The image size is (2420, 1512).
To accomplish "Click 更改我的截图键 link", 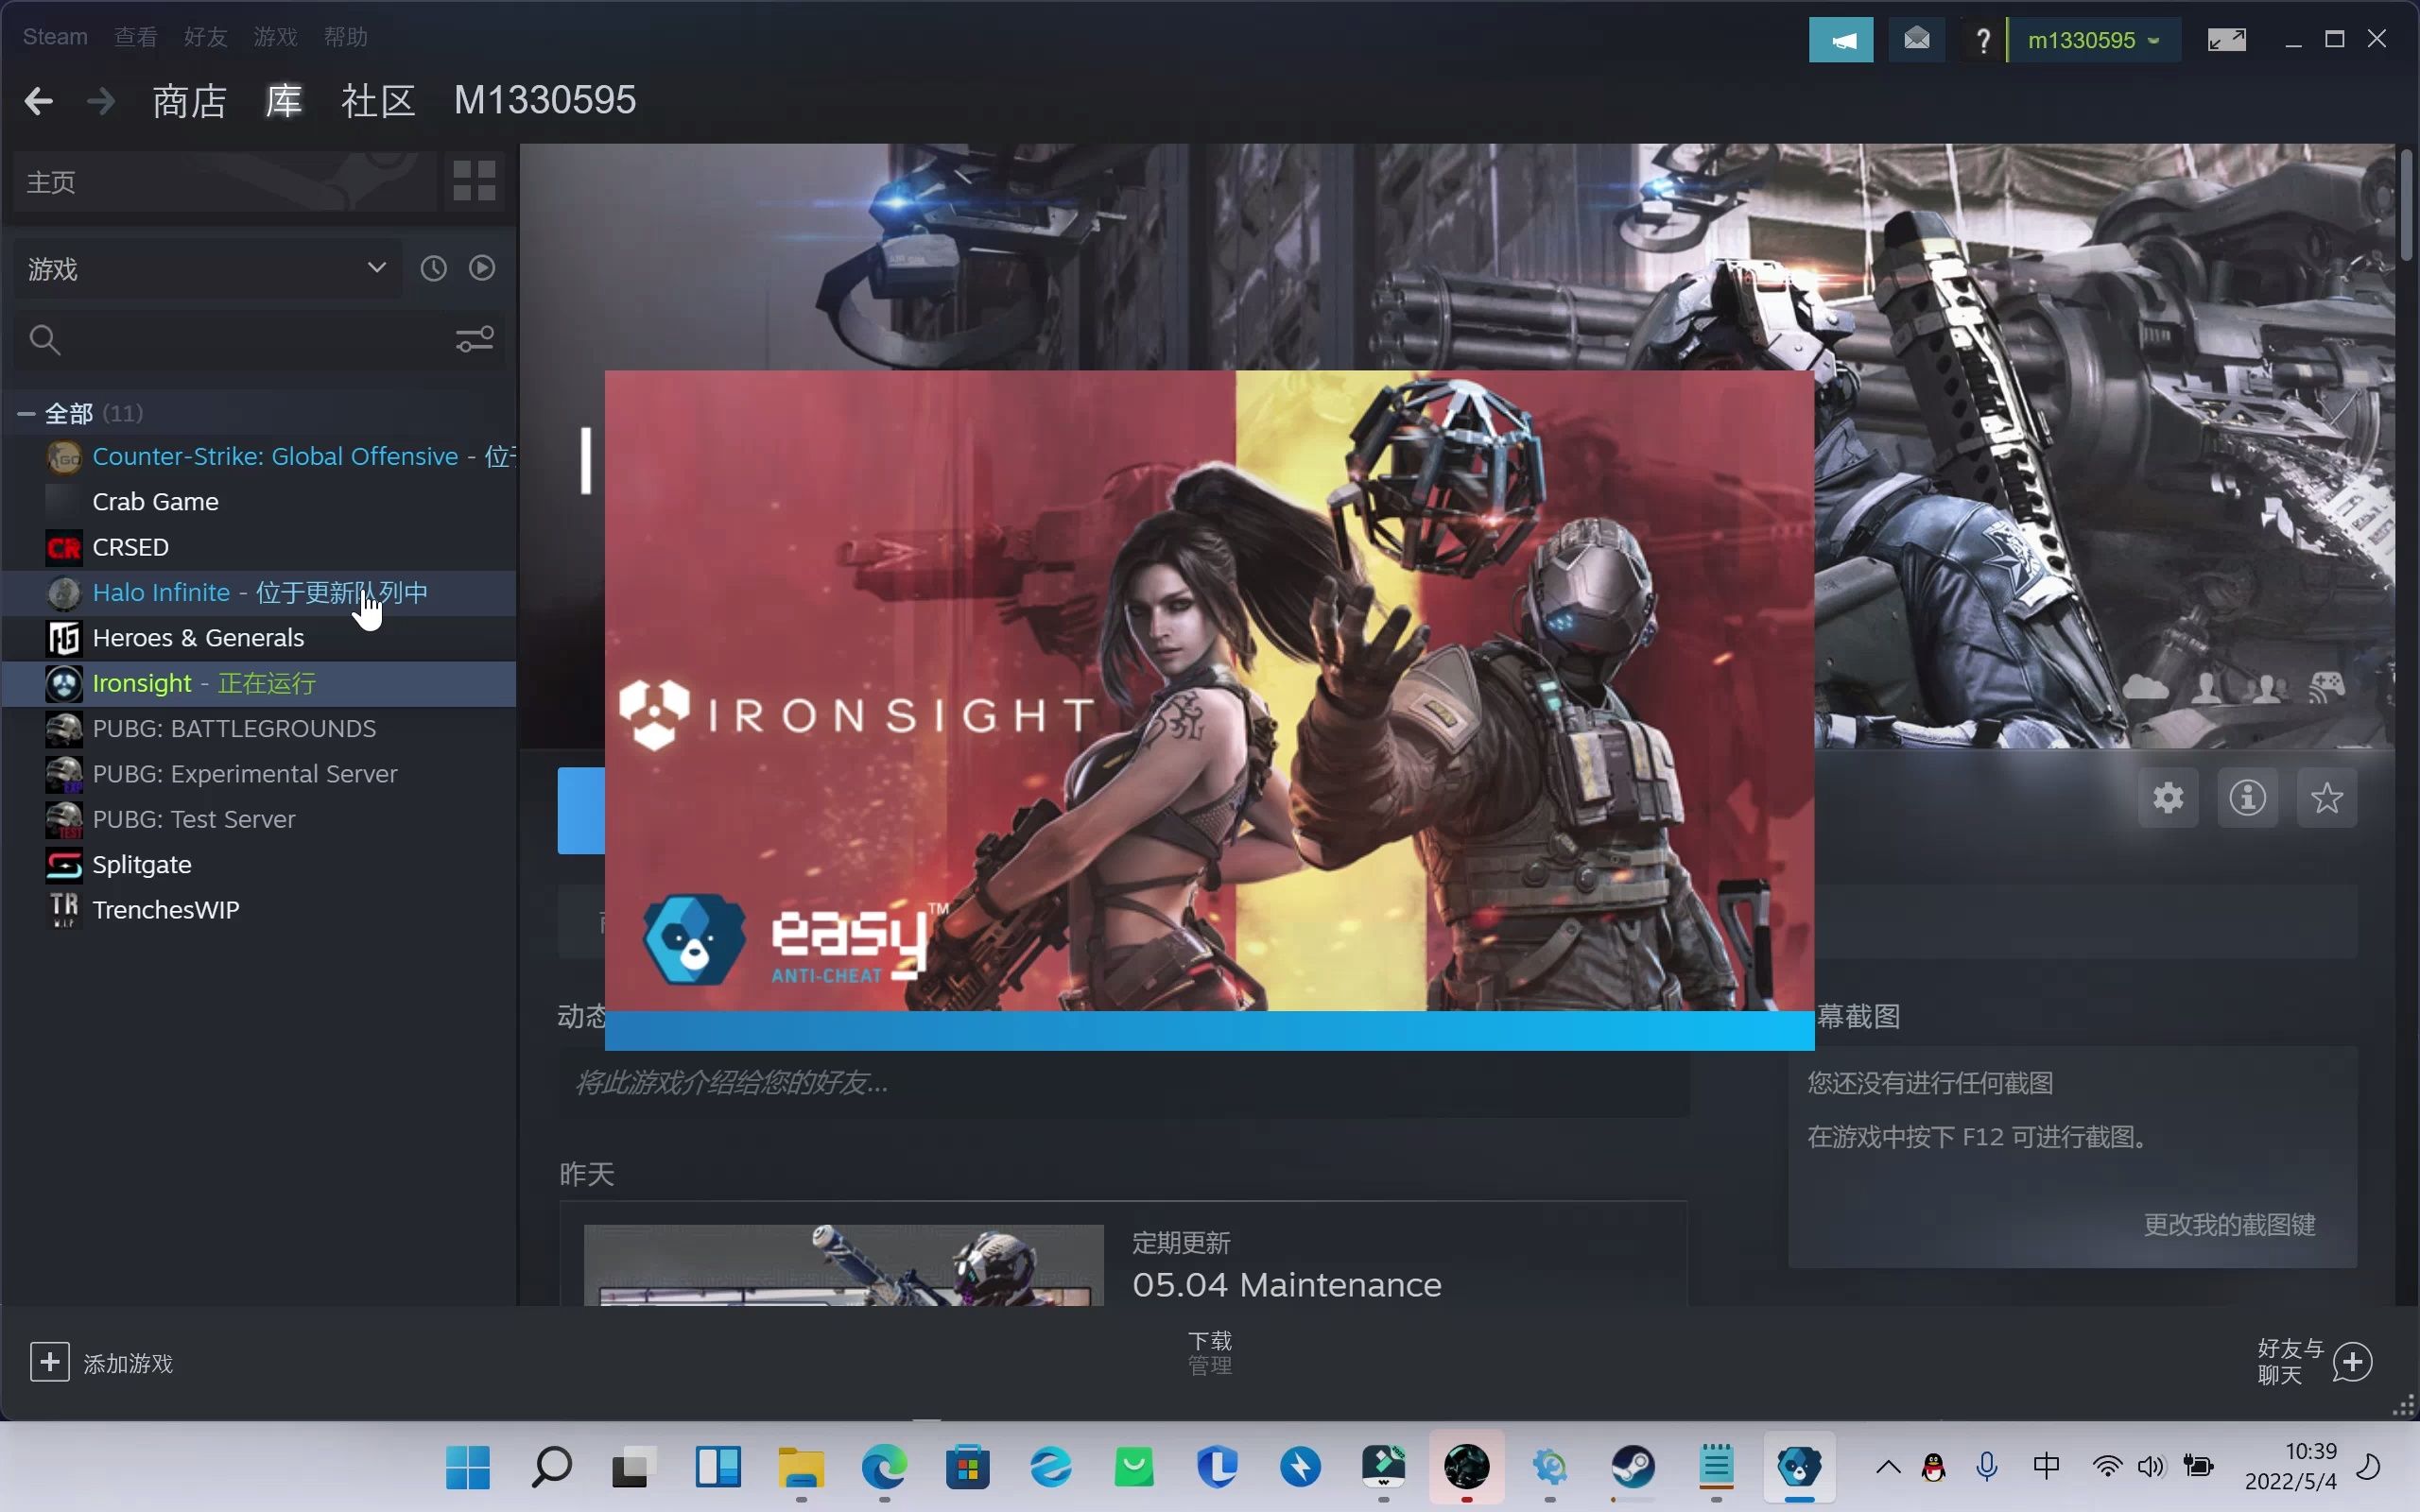I will [2229, 1224].
